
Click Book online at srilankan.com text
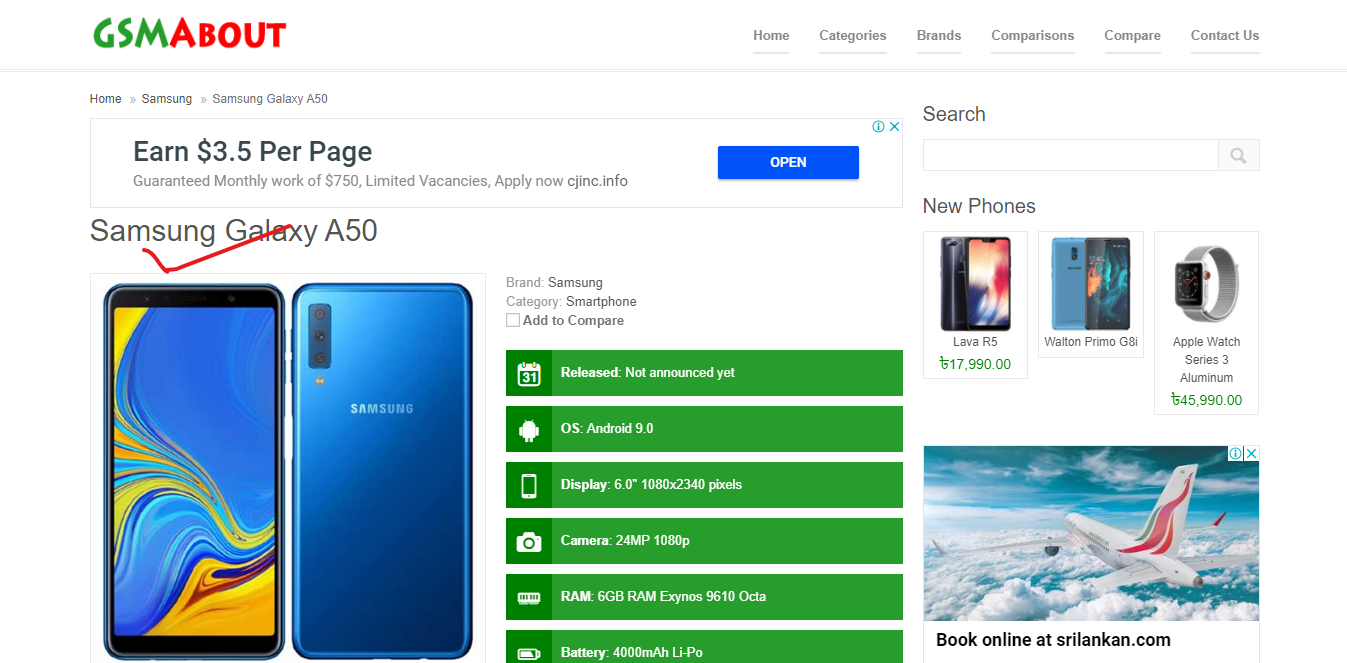tap(1053, 640)
